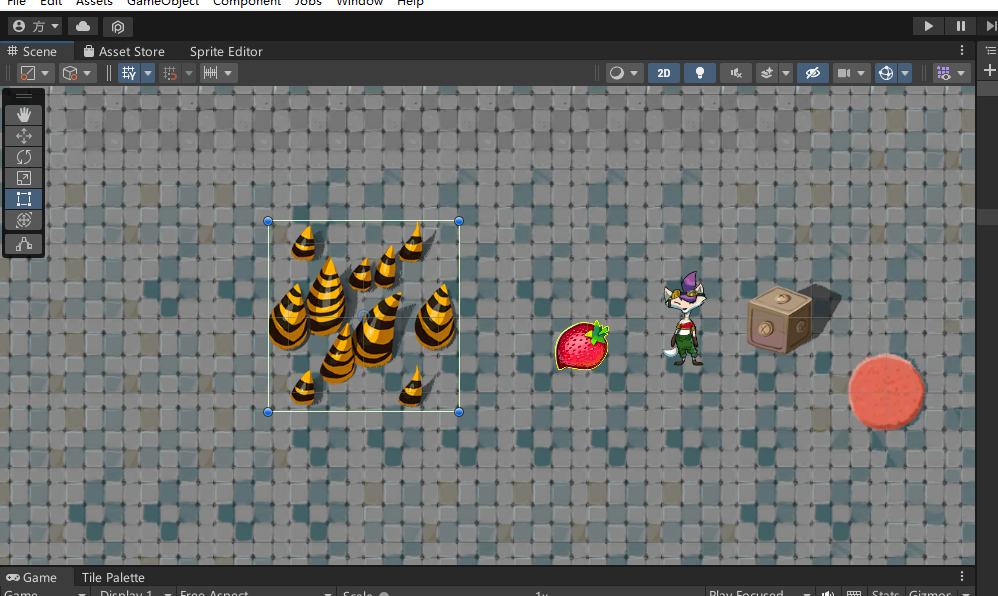998x596 pixels.
Task: Click the render doc style shading mode icon
Action: click(618, 72)
